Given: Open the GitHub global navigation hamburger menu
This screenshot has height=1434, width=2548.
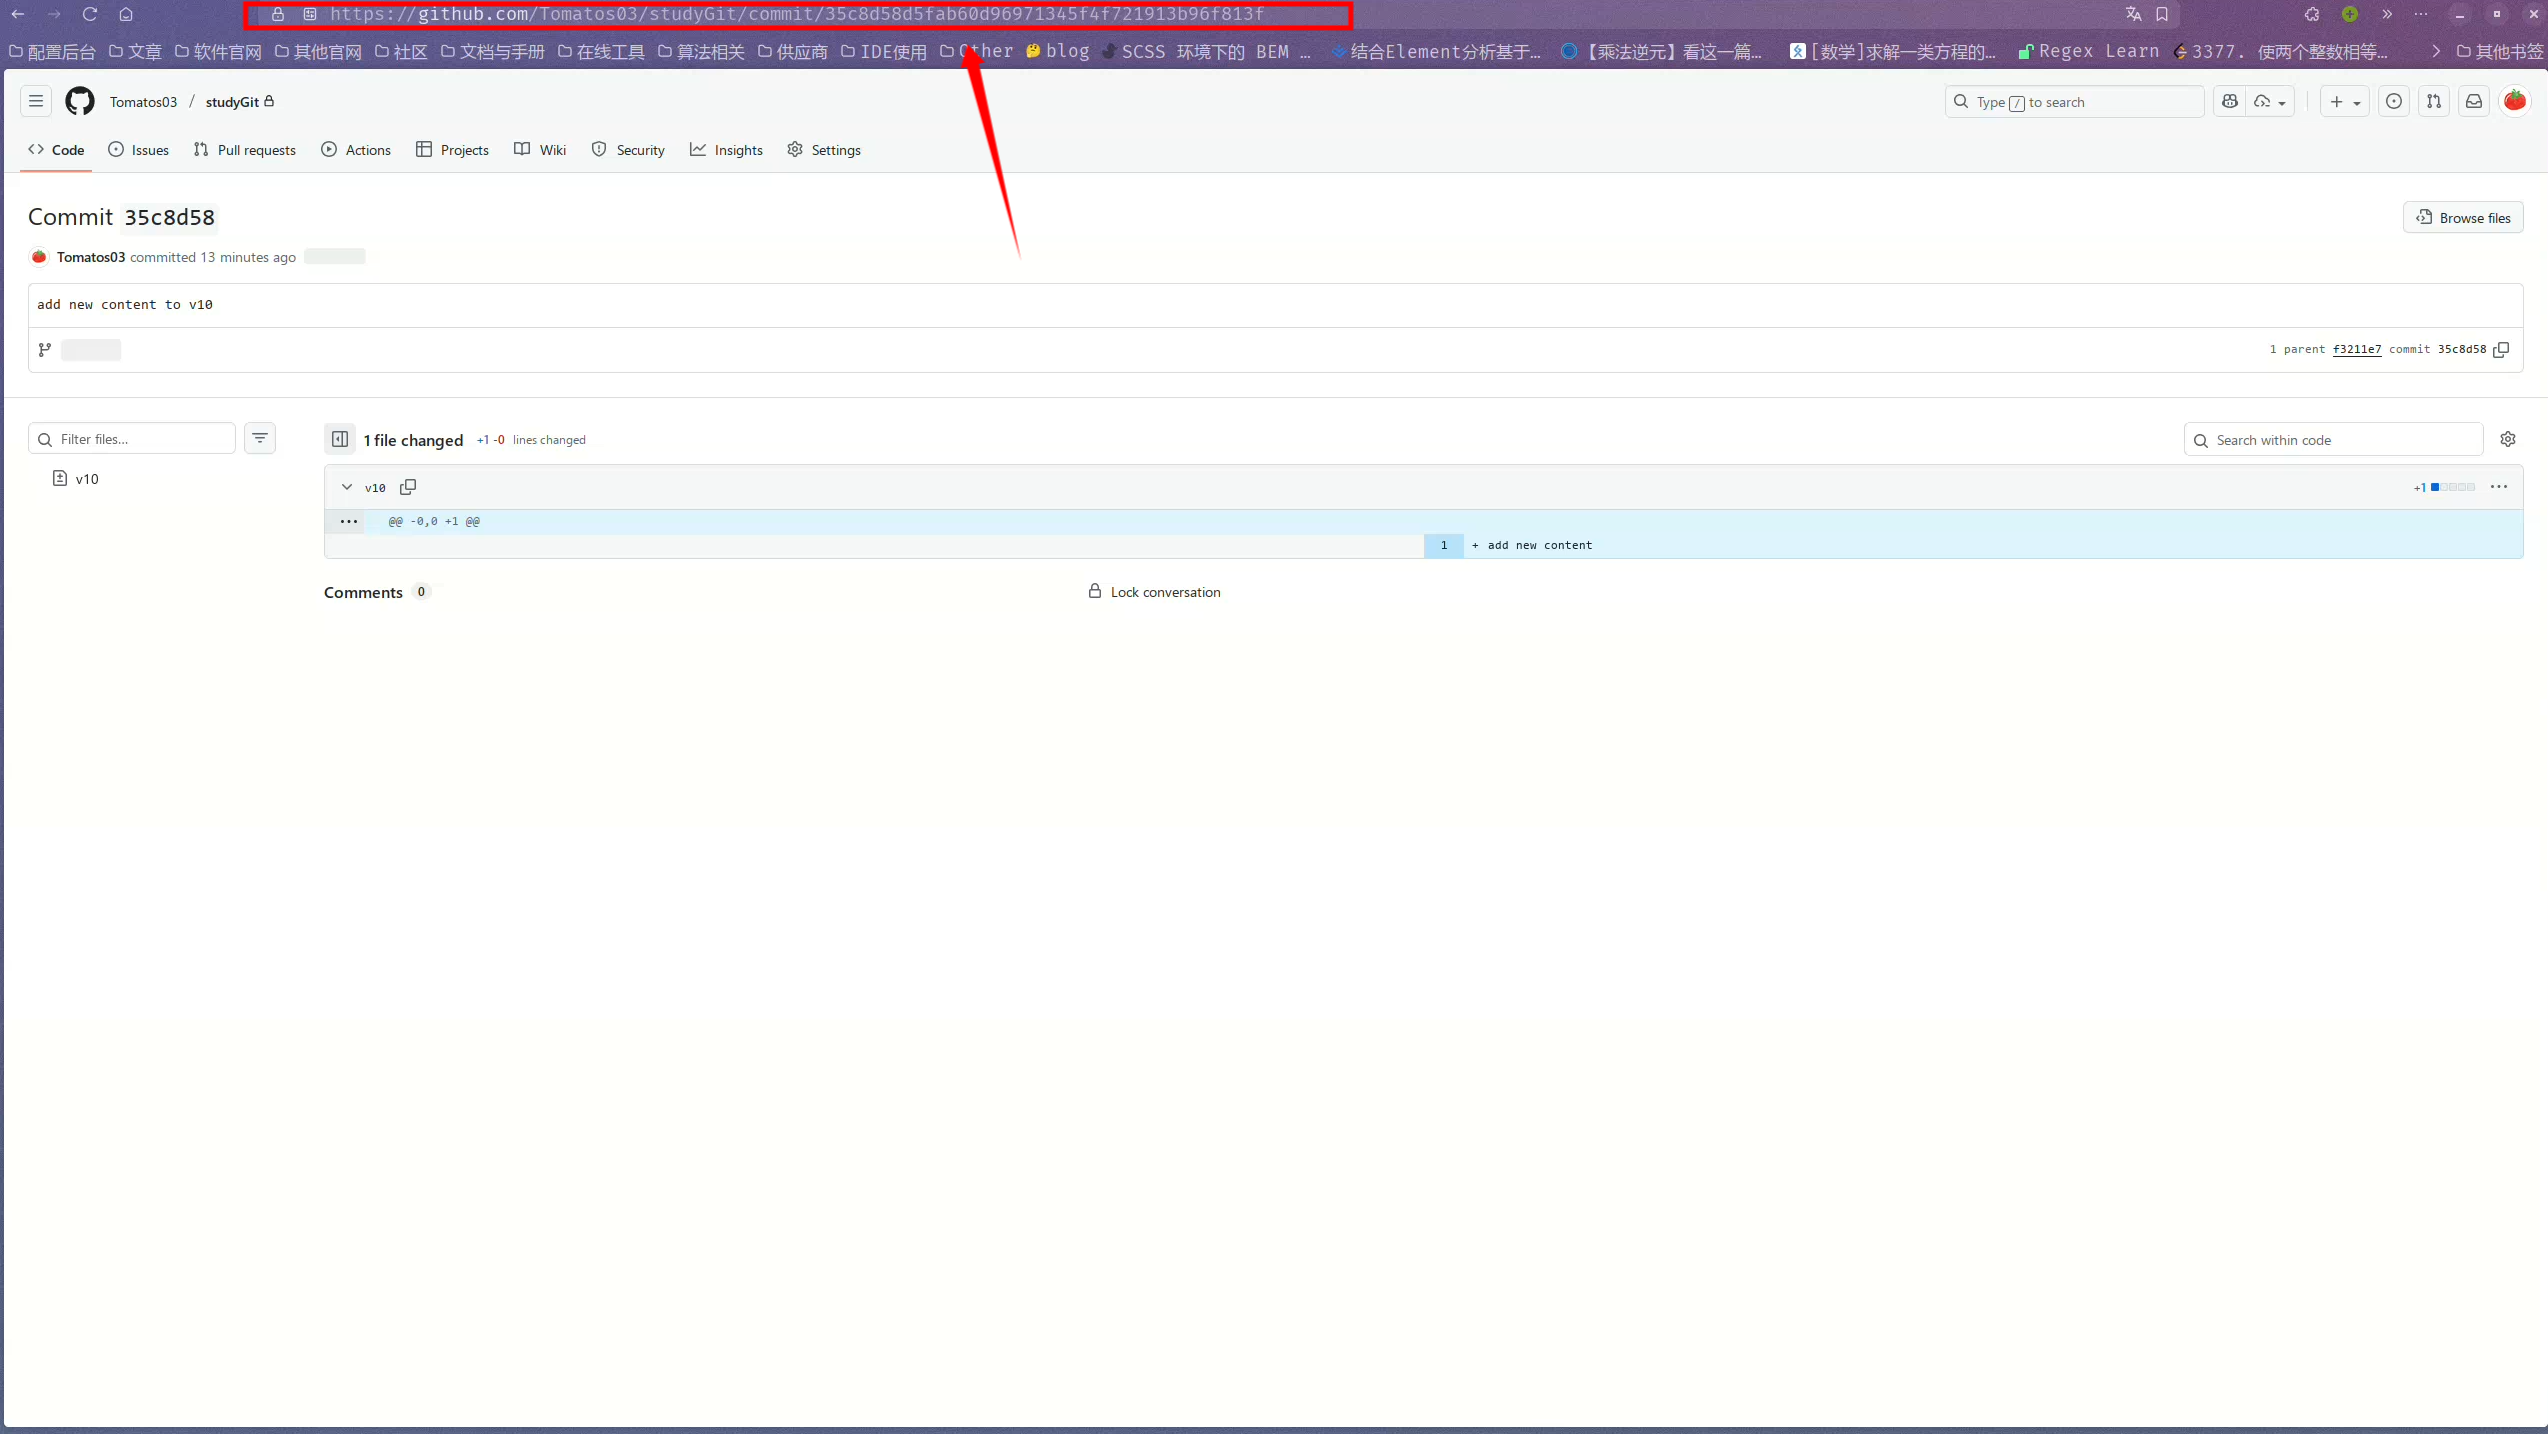Looking at the screenshot, I should pyautogui.click(x=36, y=101).
